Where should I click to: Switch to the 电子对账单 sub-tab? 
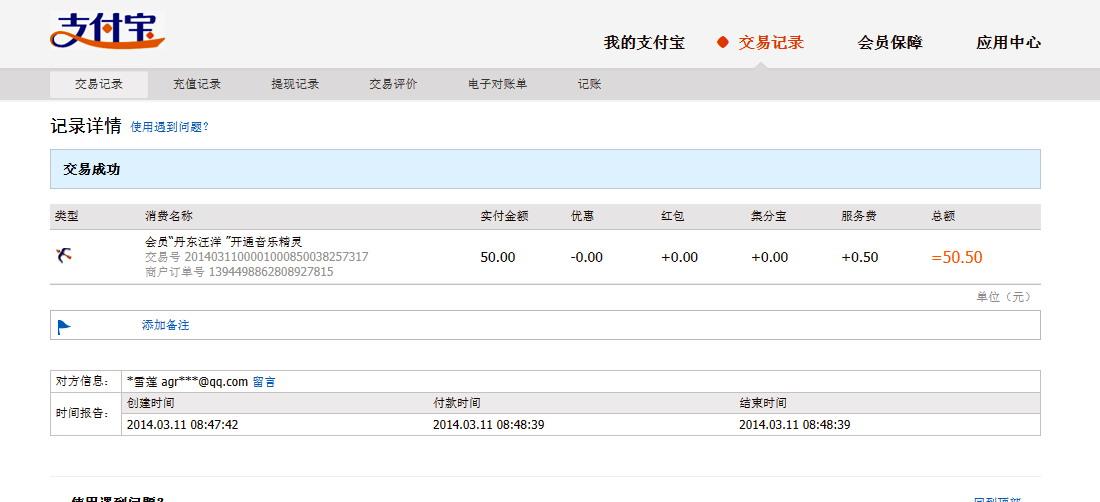(x=497, y=84)
